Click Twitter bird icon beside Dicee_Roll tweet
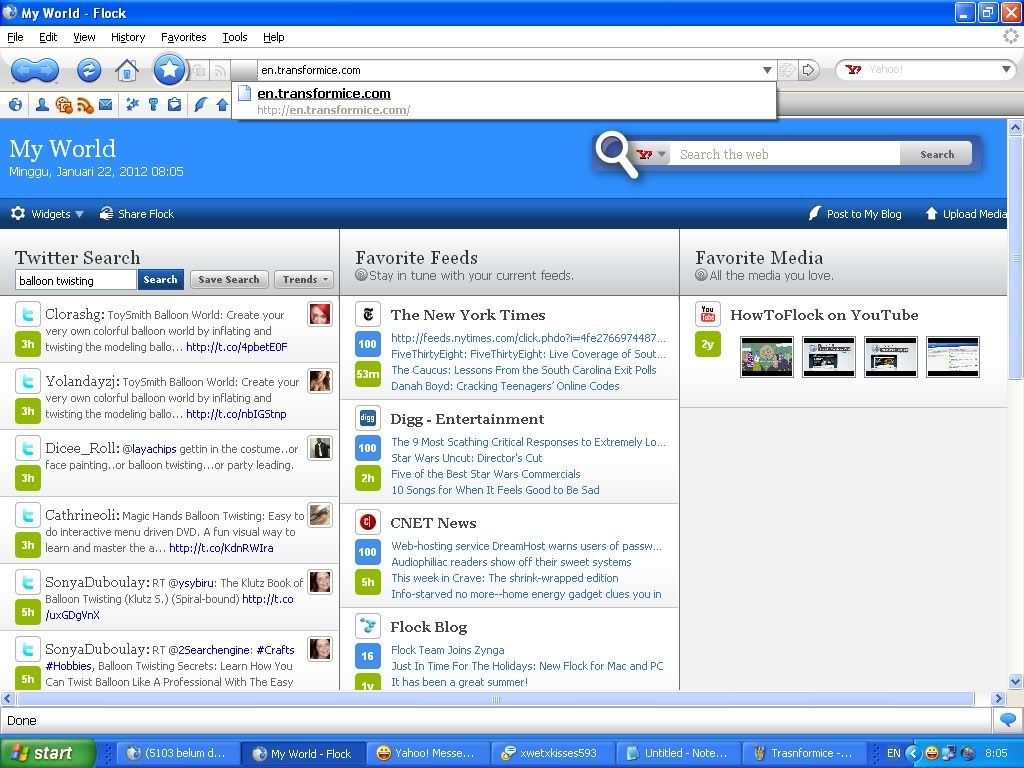The width and height of the screenshot is (1024, 768). pos(28,448)
